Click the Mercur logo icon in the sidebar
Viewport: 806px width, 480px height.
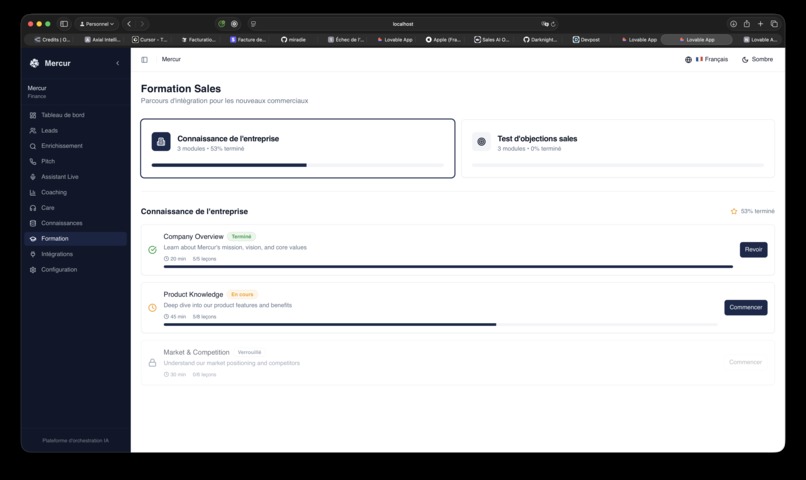point(34,63)
